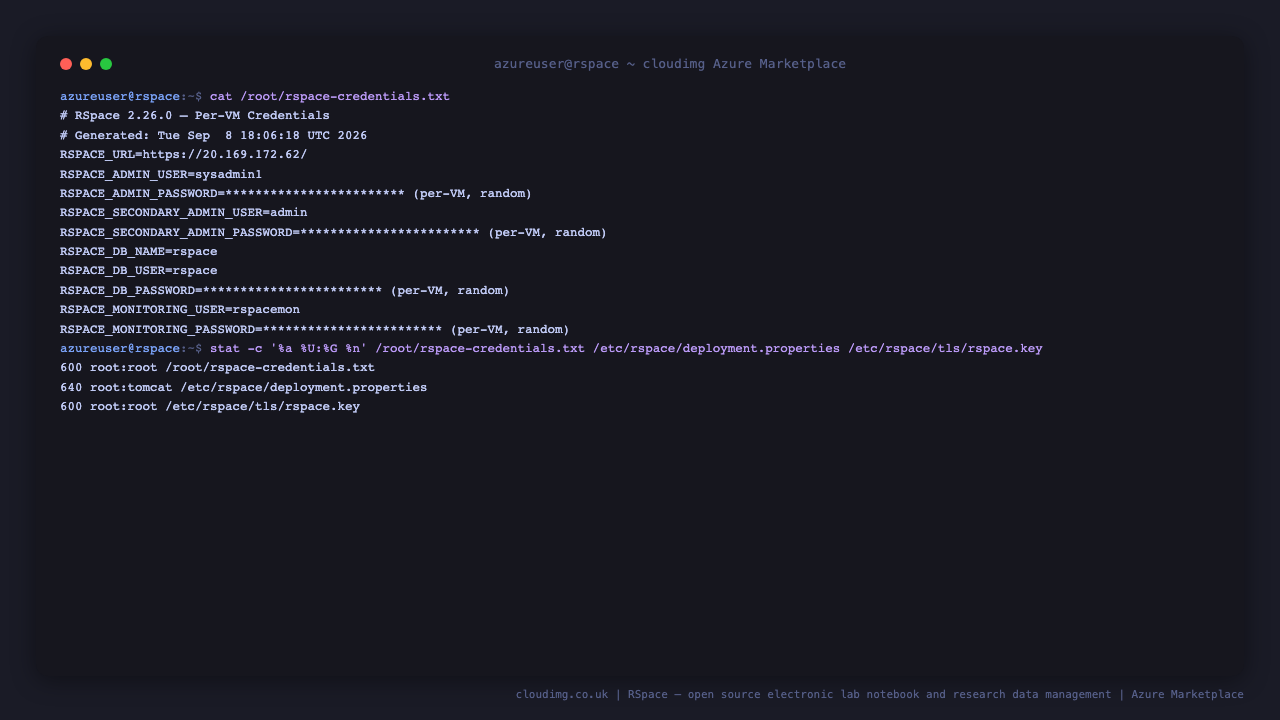1280x720 pixels.
Task: Click the '# RSpace 2.26.0 — Per-VM Credentials' line
Action: point(195,116)
